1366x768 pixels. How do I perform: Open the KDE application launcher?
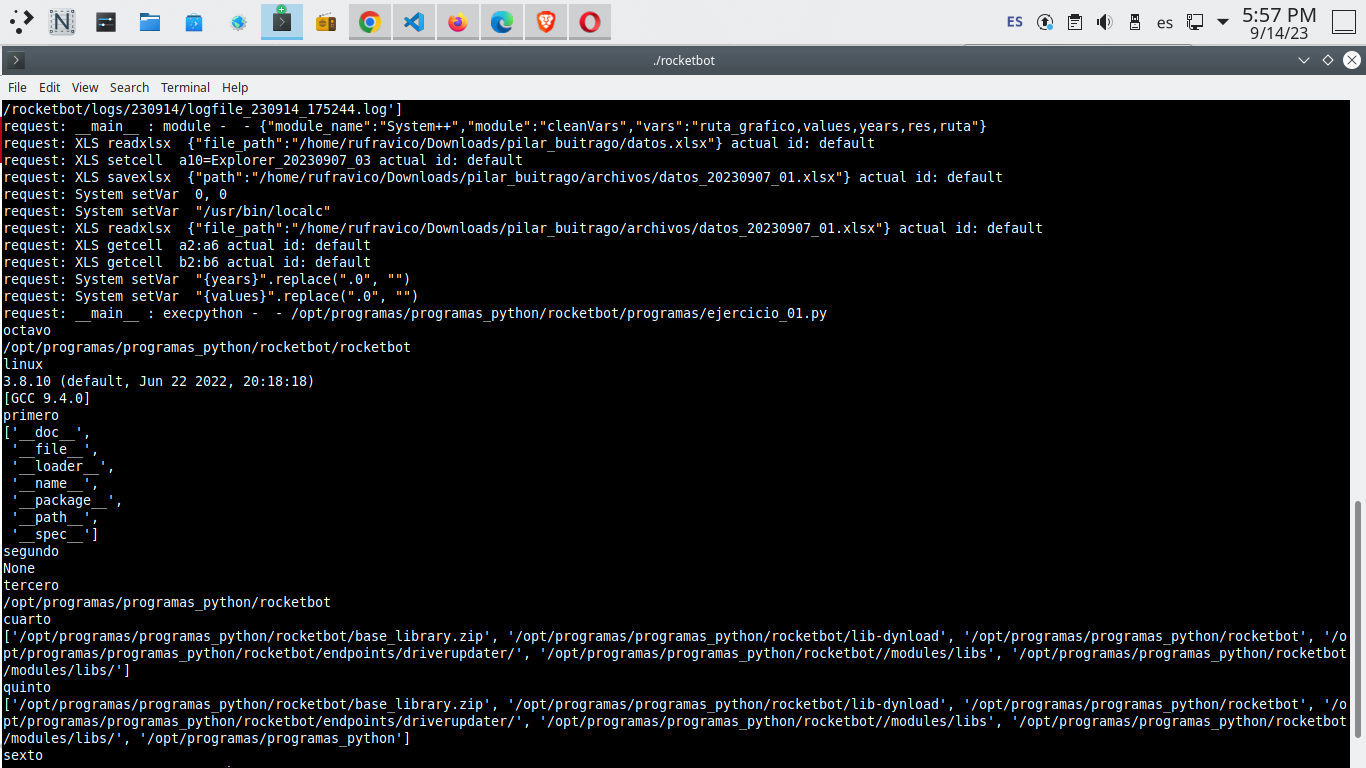click(19, 22)
